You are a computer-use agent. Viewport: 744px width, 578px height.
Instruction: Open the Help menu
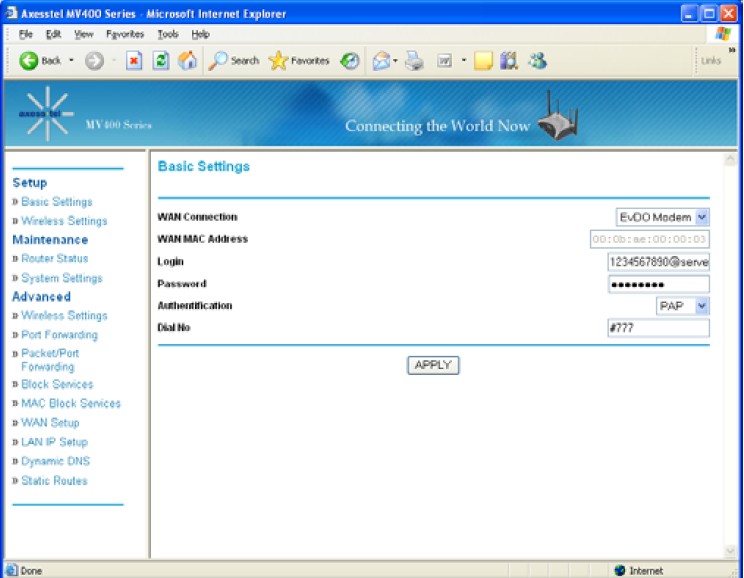pyautogui.click(x=200, y=34)
